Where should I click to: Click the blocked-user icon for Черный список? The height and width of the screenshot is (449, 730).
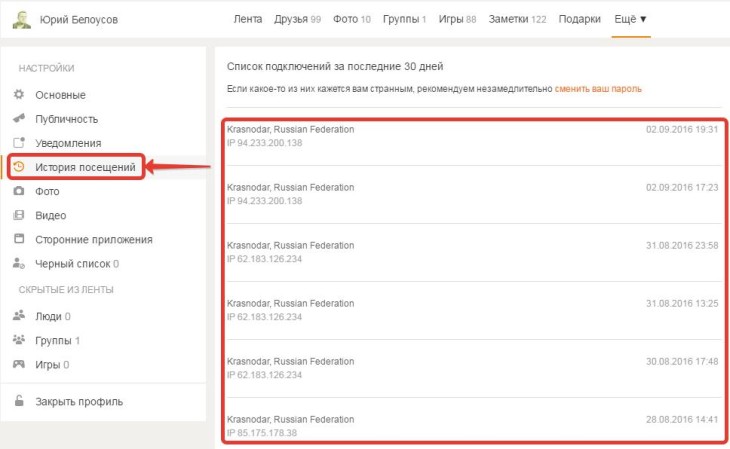(x=19, y=263)
